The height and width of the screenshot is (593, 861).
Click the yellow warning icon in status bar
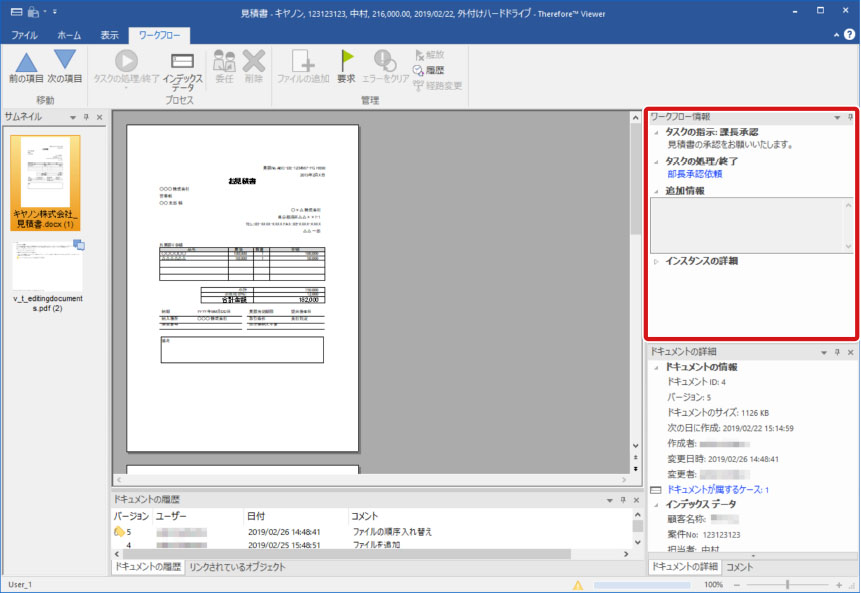coord(578,584)
